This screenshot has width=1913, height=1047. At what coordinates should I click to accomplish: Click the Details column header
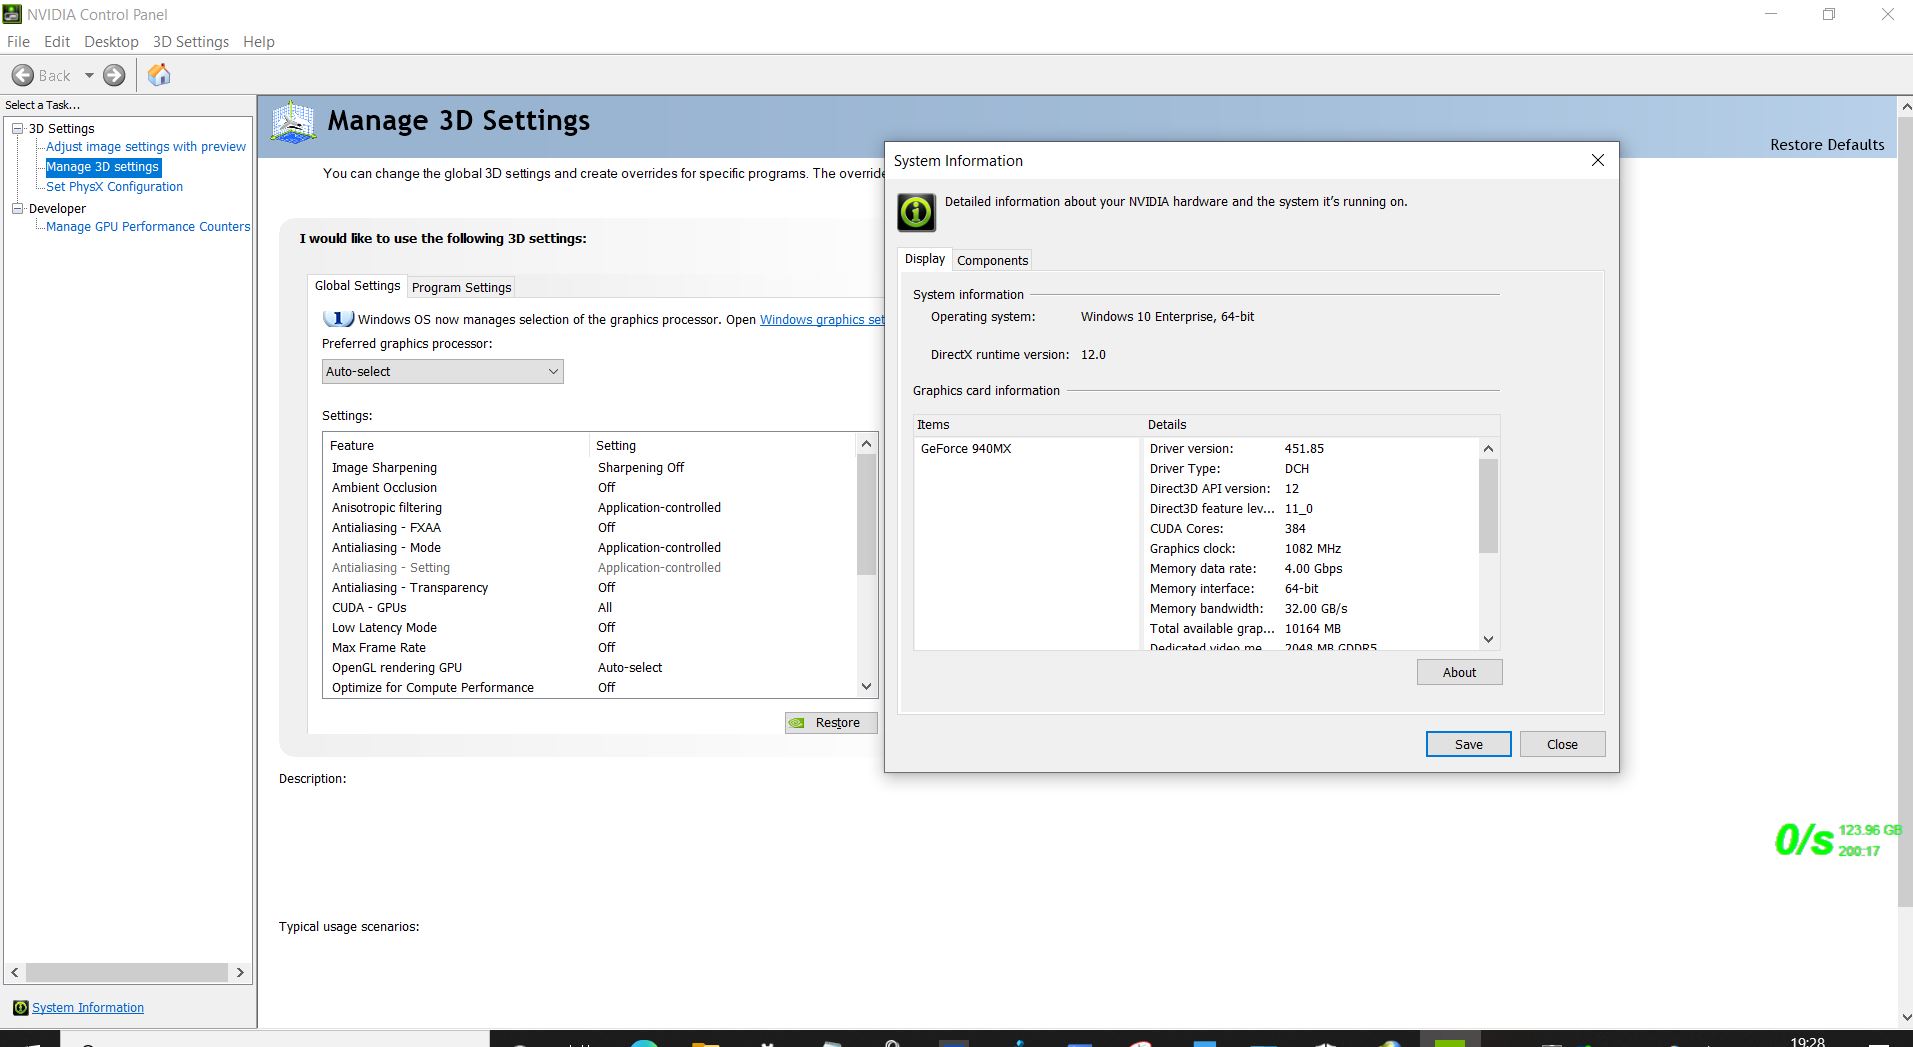1321,425
